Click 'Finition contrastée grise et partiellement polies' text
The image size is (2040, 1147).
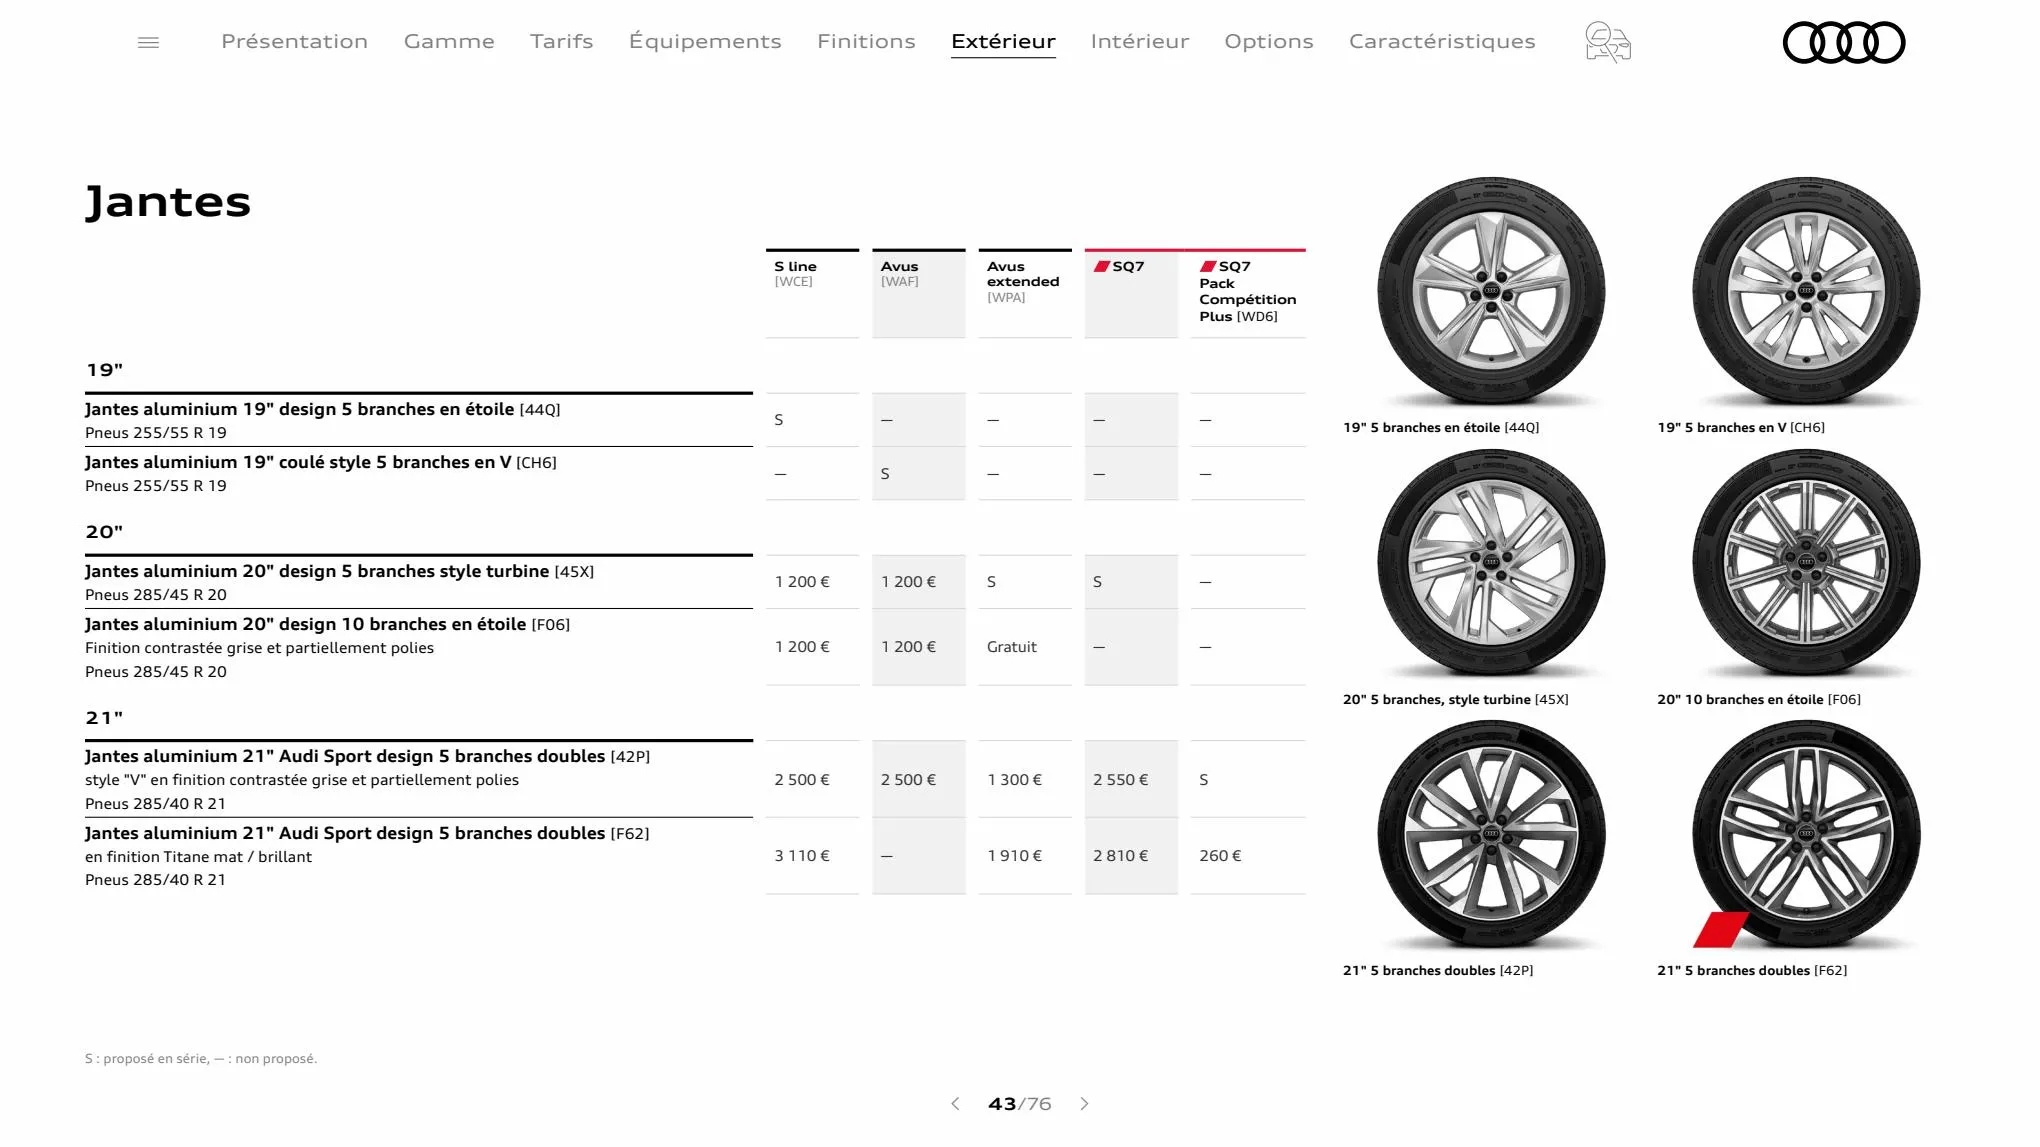259,648
